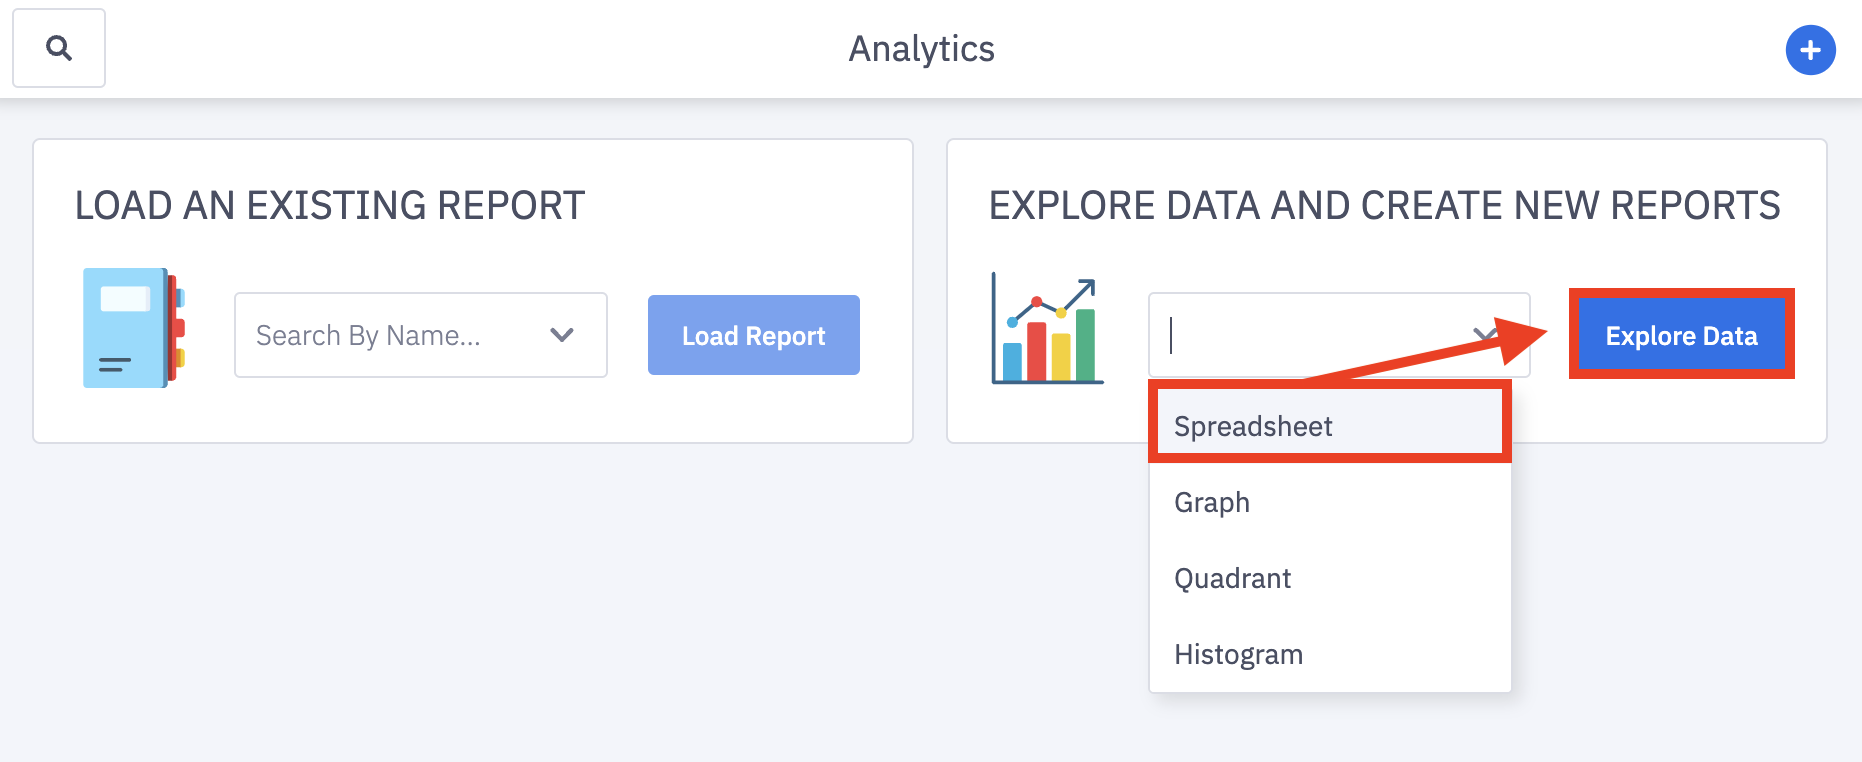Collapse the explore data type chevron
Viewport: 1862px width, 762px height.
pos(1486,335)
